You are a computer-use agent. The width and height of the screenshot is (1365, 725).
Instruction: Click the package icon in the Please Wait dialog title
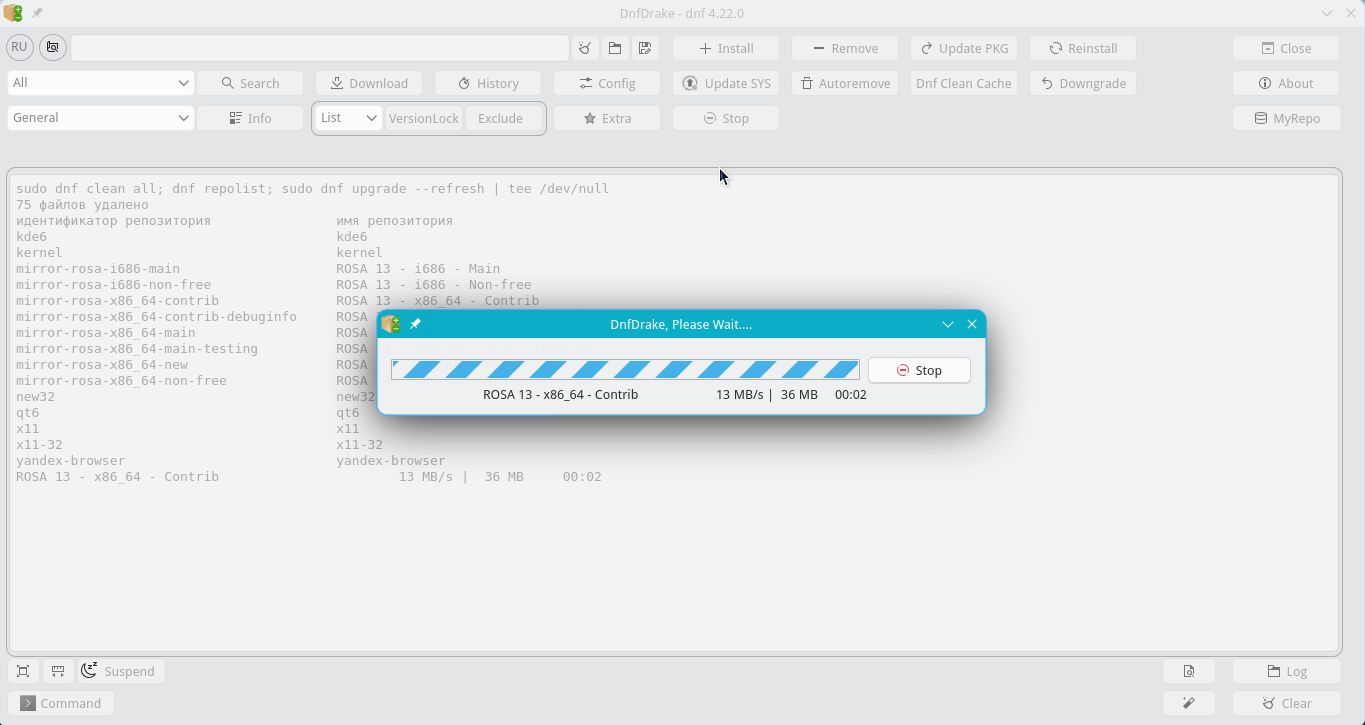391,324
